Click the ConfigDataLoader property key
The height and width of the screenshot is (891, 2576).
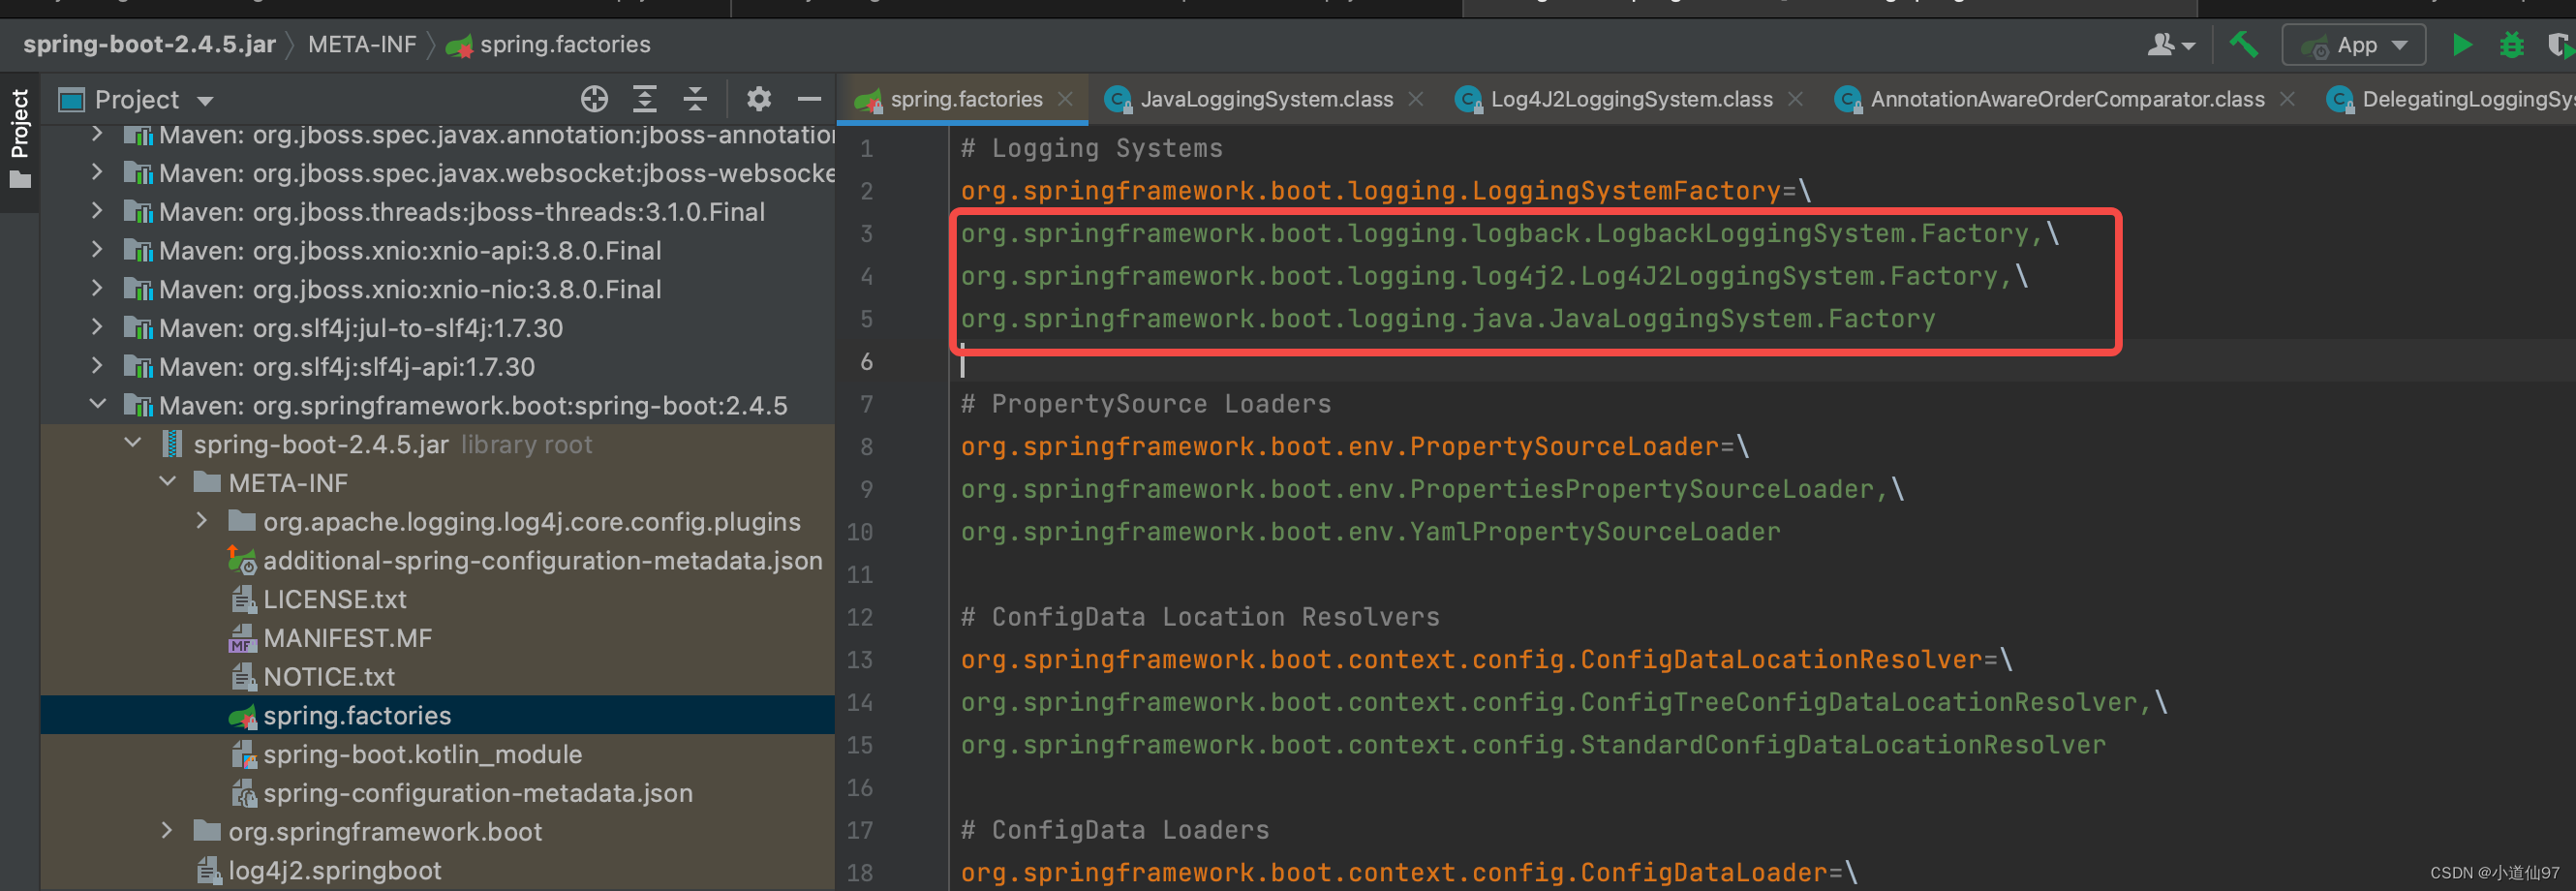[1394, 873]
